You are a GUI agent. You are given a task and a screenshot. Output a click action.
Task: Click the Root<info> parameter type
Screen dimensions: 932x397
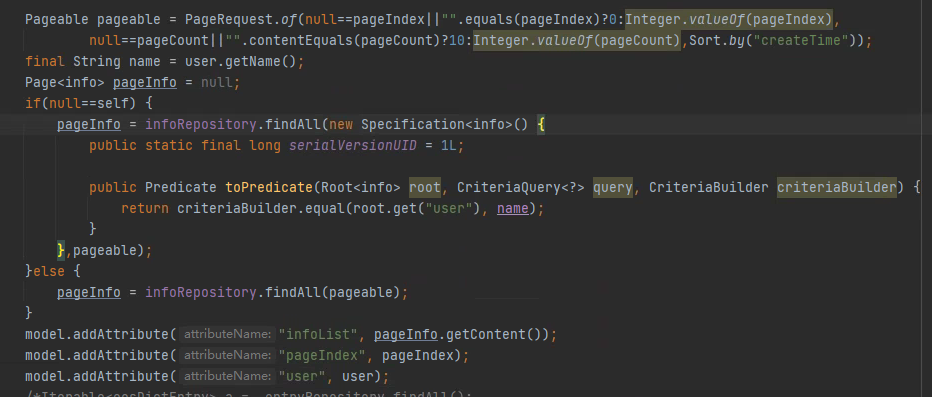(361, 188)
